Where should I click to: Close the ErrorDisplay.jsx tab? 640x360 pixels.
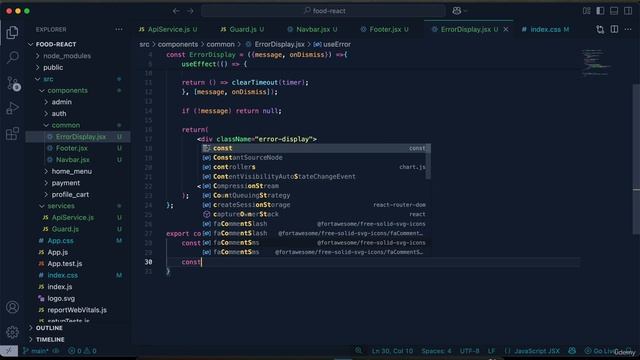click(x=506, y=29)
